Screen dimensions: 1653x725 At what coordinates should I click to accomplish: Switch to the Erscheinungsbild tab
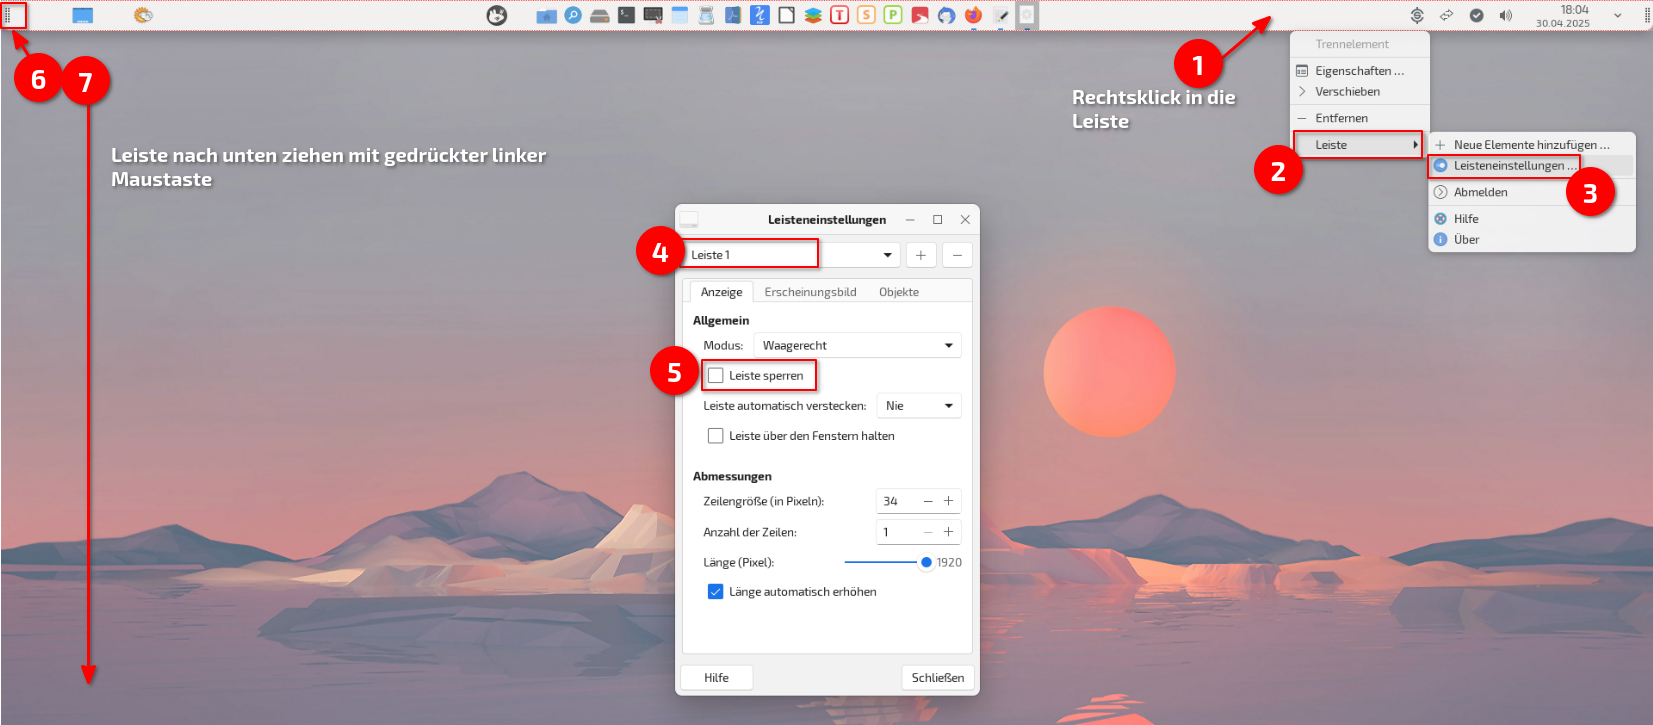click(810, 292)
